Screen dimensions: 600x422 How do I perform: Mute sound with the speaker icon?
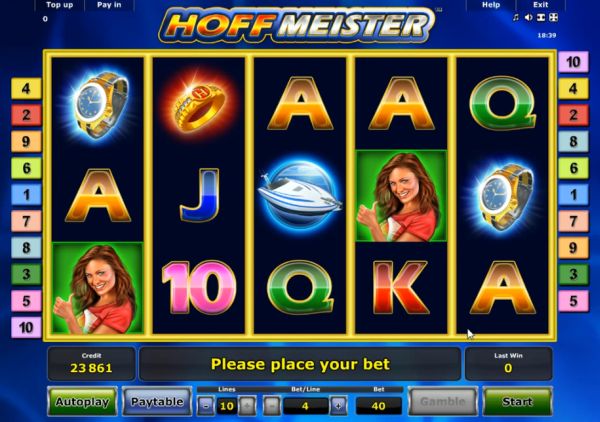pos(528,17)
